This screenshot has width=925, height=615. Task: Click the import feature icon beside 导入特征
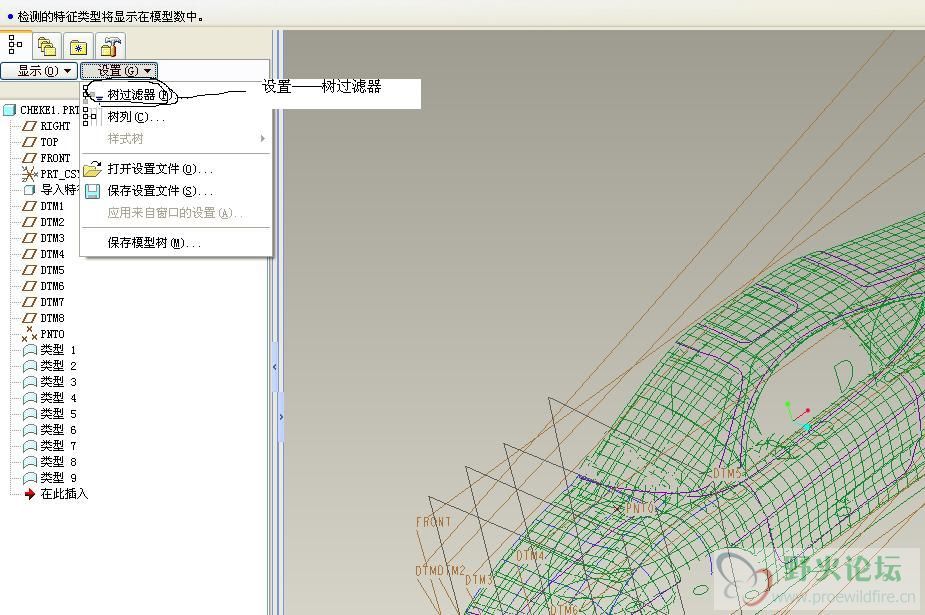(x=29, y=190)
